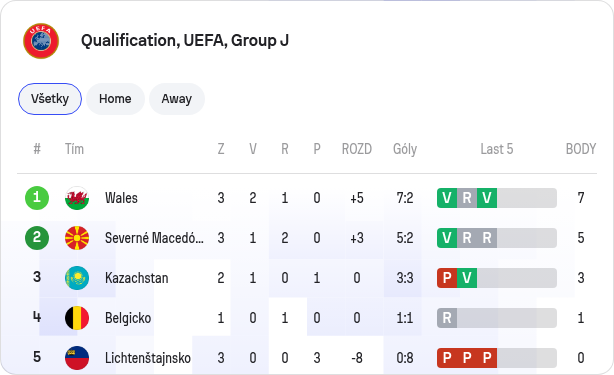Click the Qualification, UEFA, Group J title

pos(185,41)
